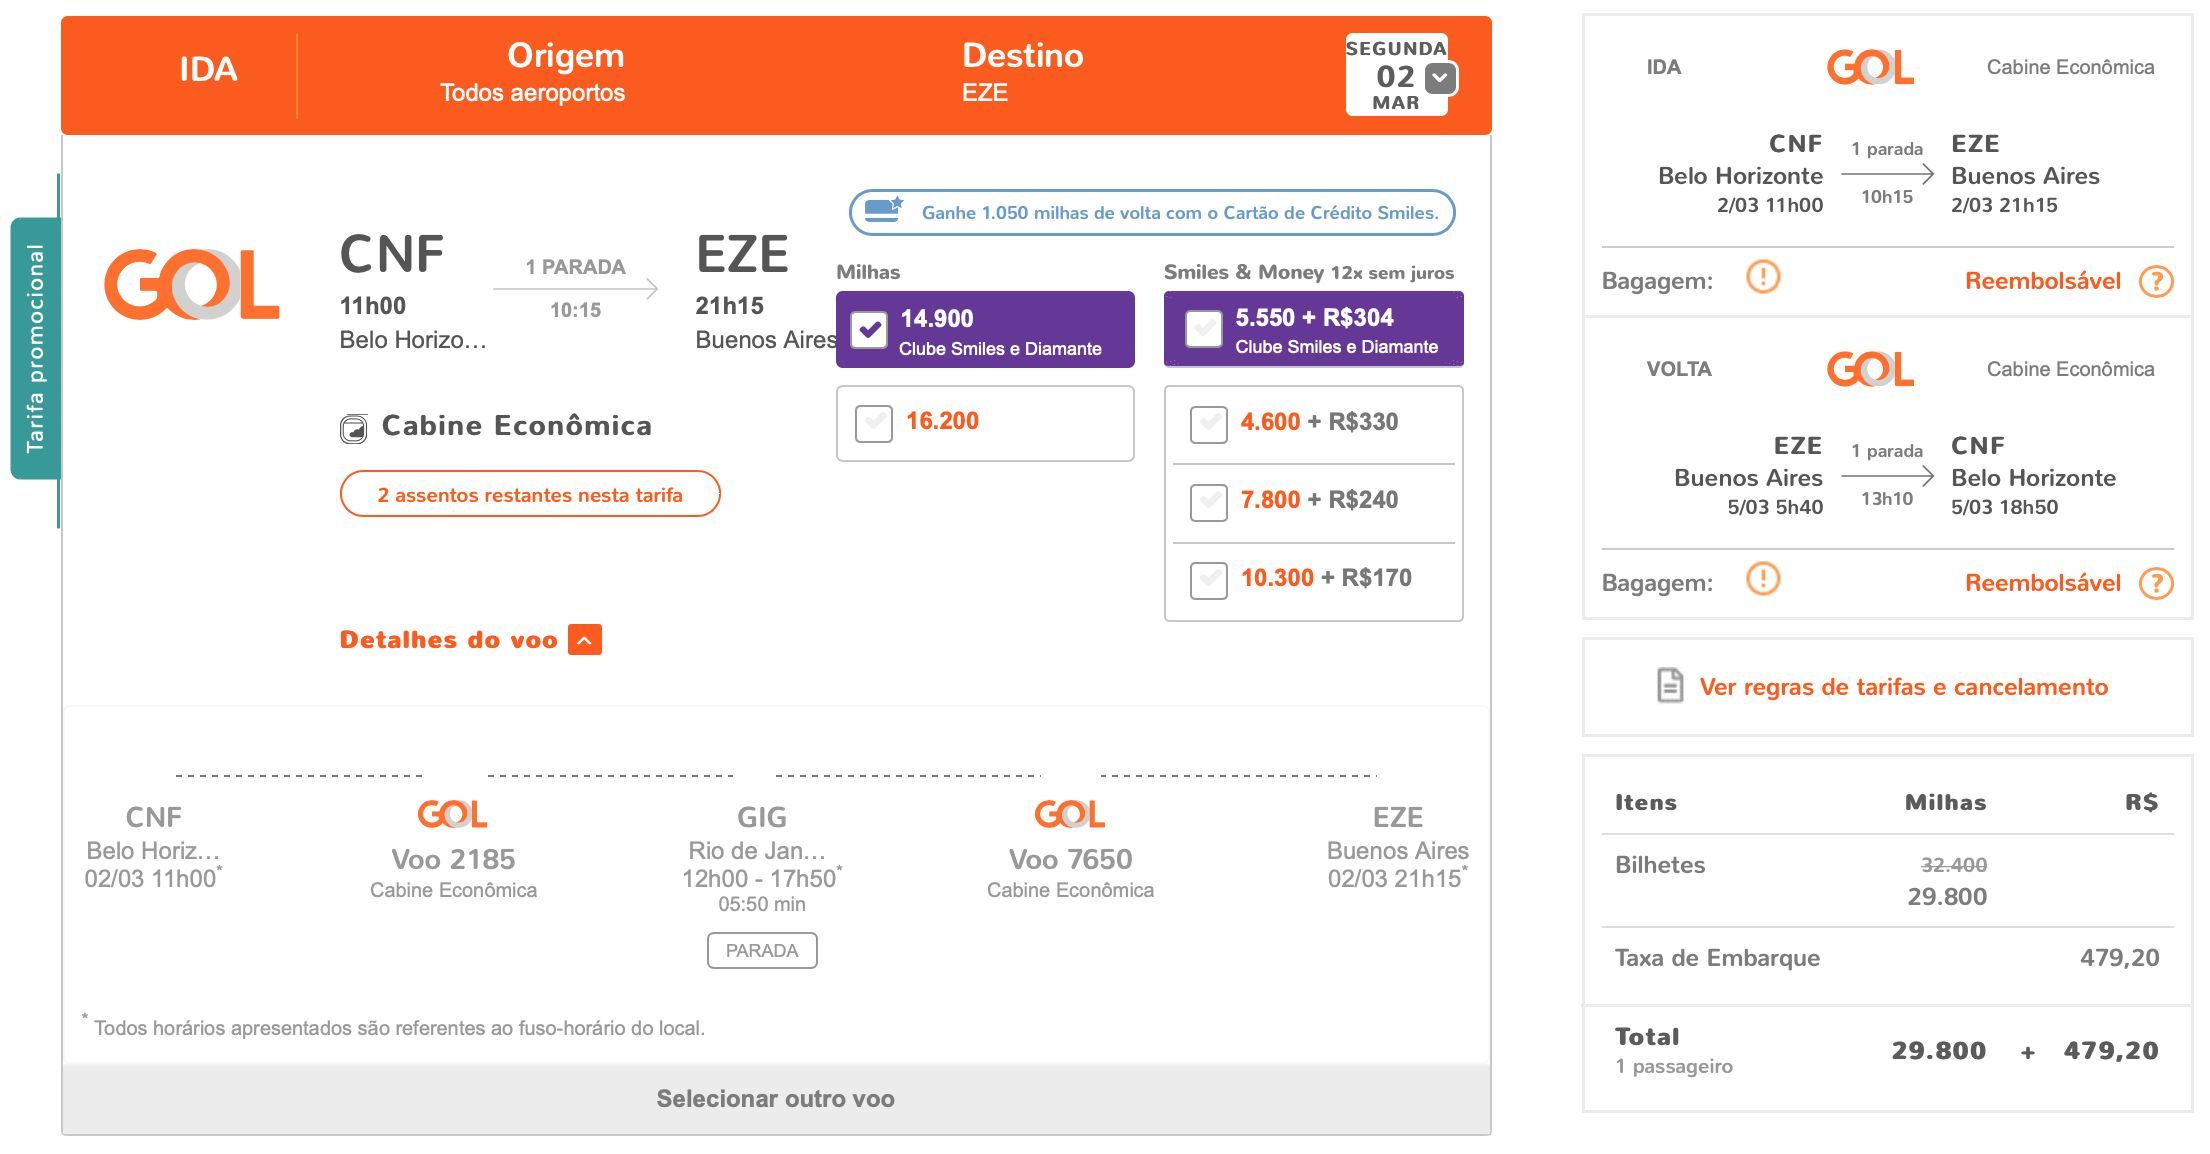
Task: Click the PARADA badge under GIG
Action: (762, 951)
